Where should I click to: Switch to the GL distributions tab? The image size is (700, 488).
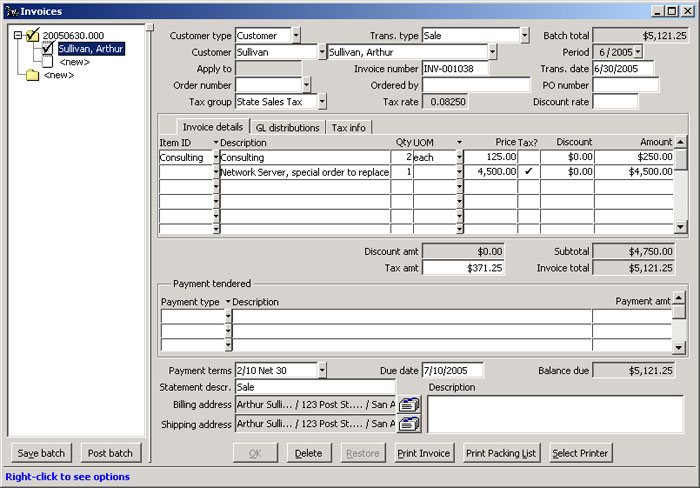coord(288,128)
